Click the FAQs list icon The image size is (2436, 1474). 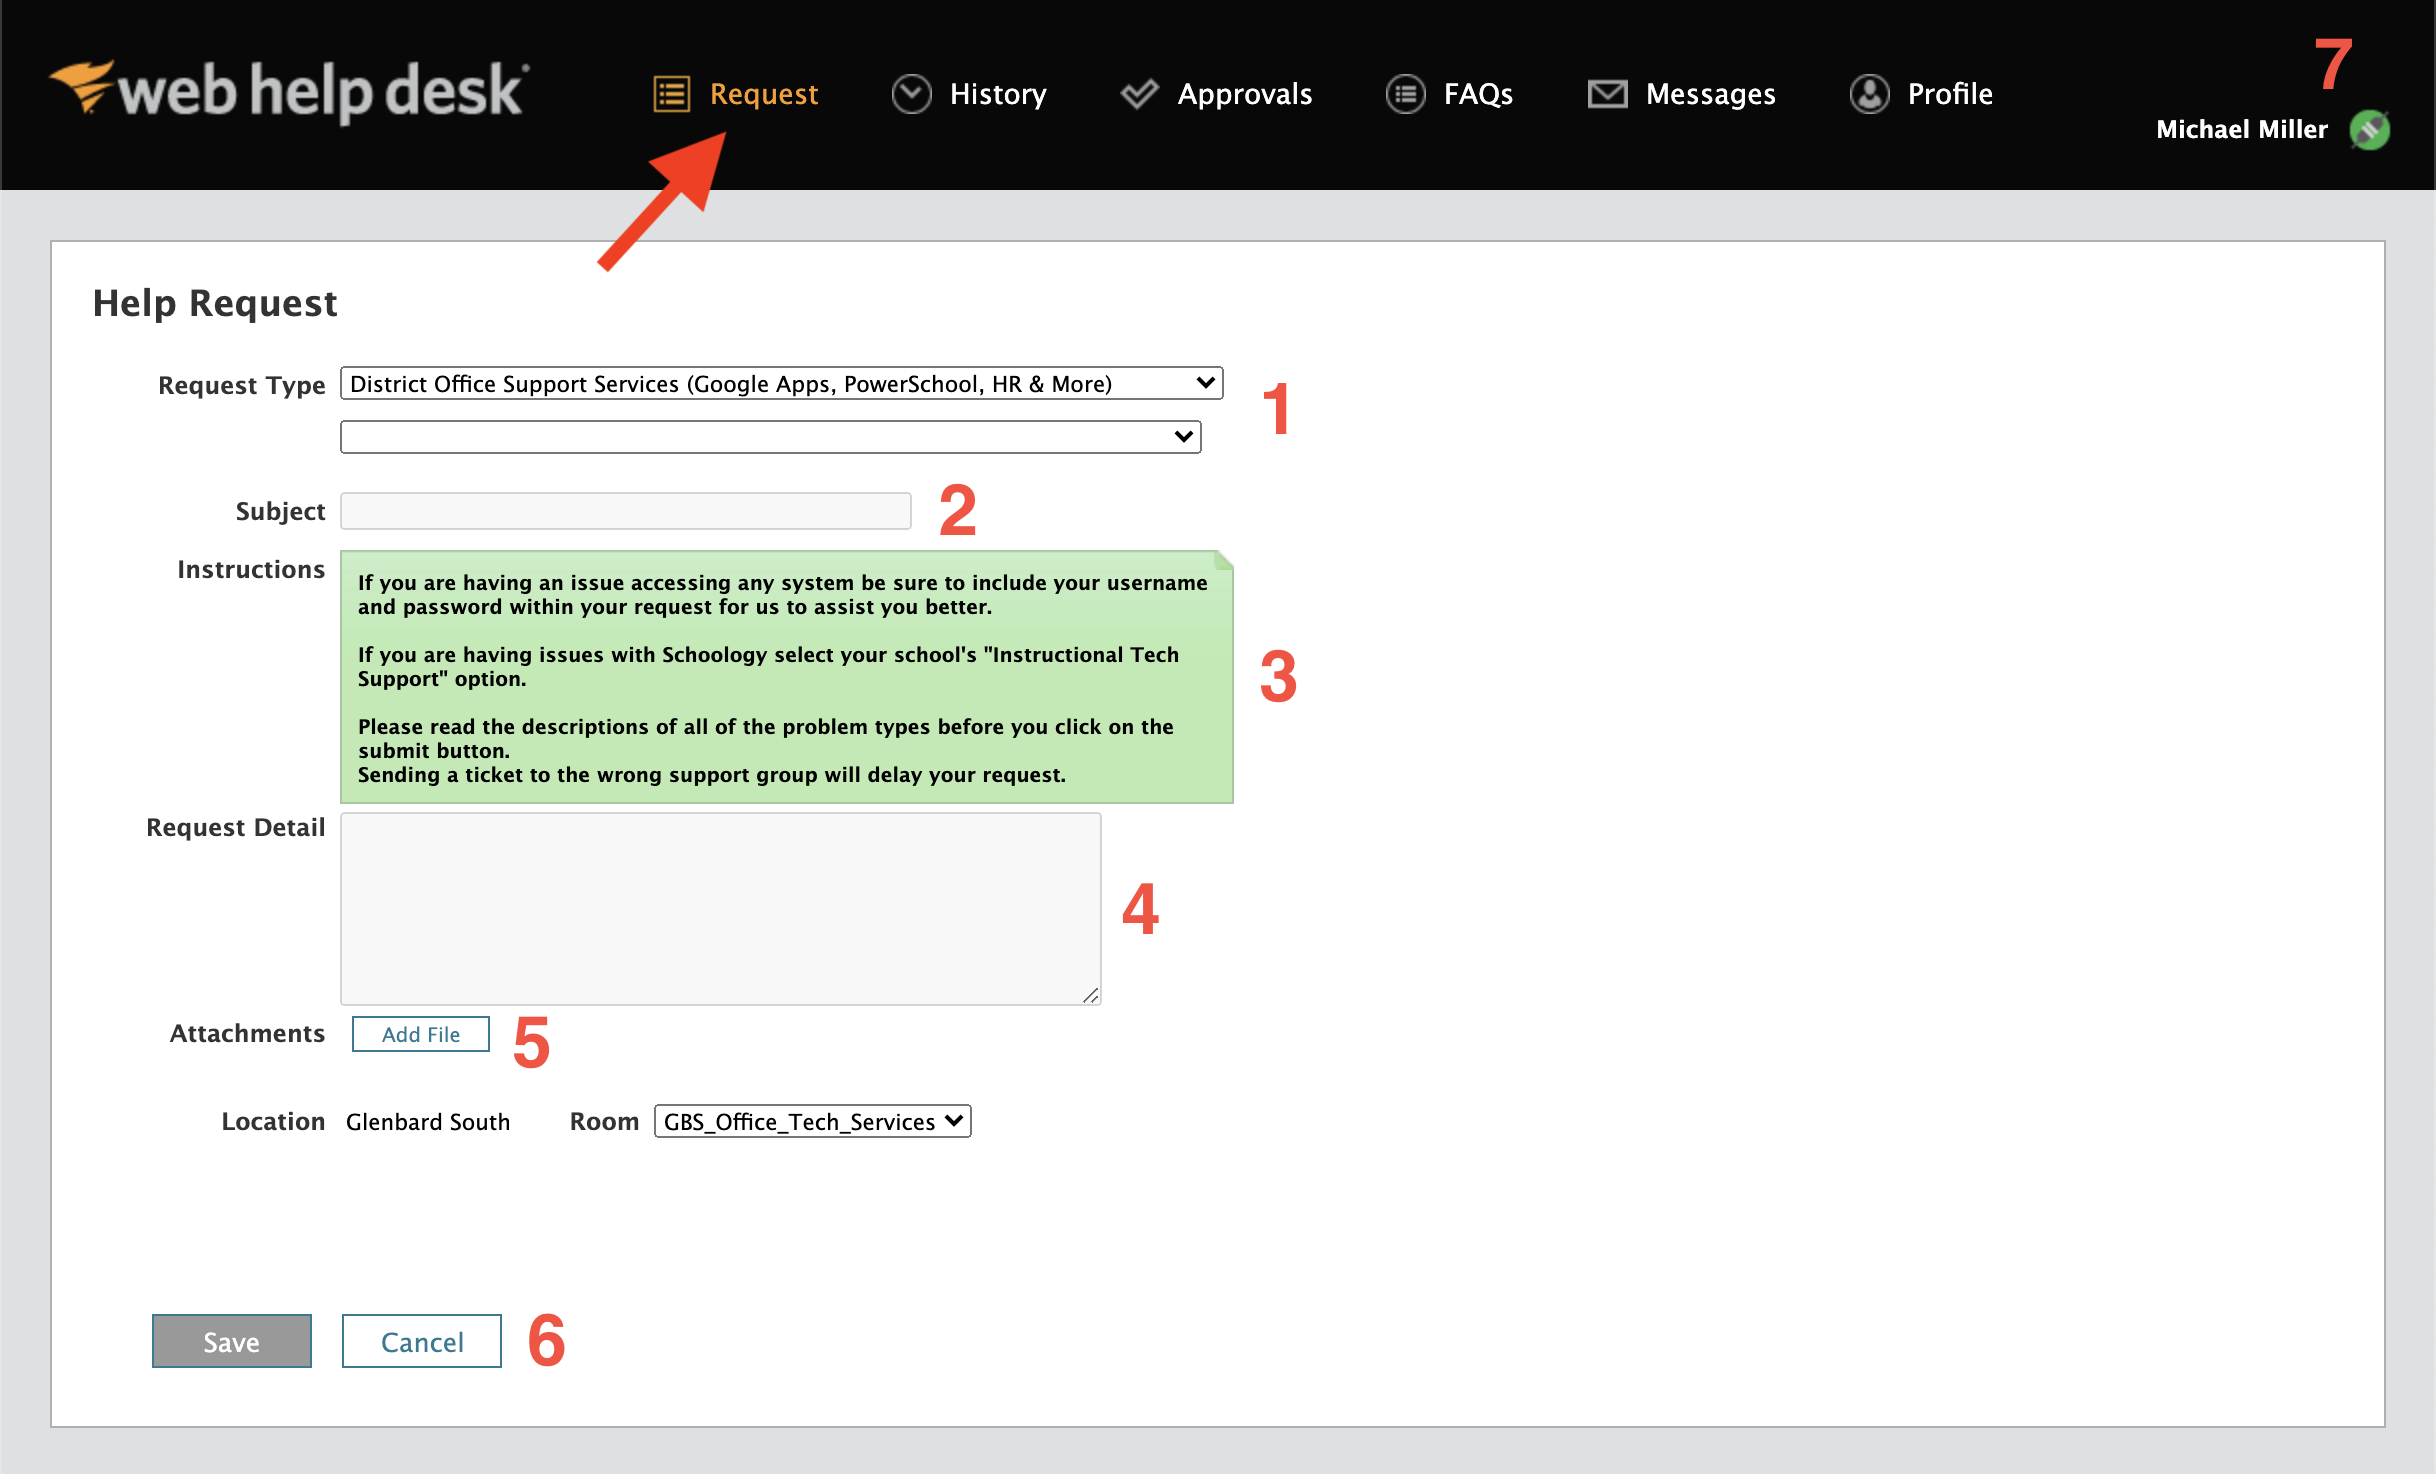point(1406,94)
